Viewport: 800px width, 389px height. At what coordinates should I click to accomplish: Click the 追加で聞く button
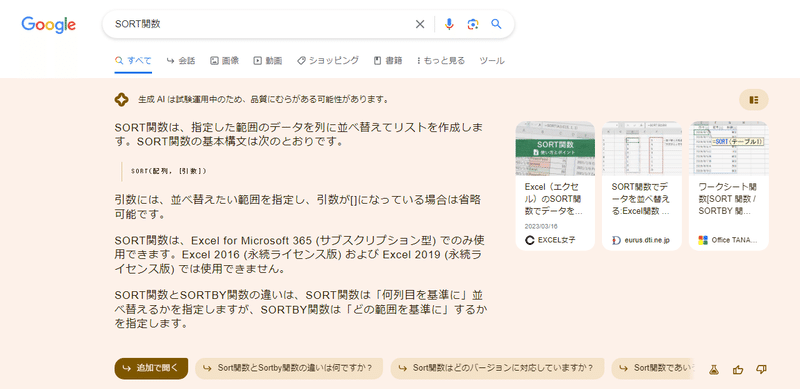click(x=151, y=369)
